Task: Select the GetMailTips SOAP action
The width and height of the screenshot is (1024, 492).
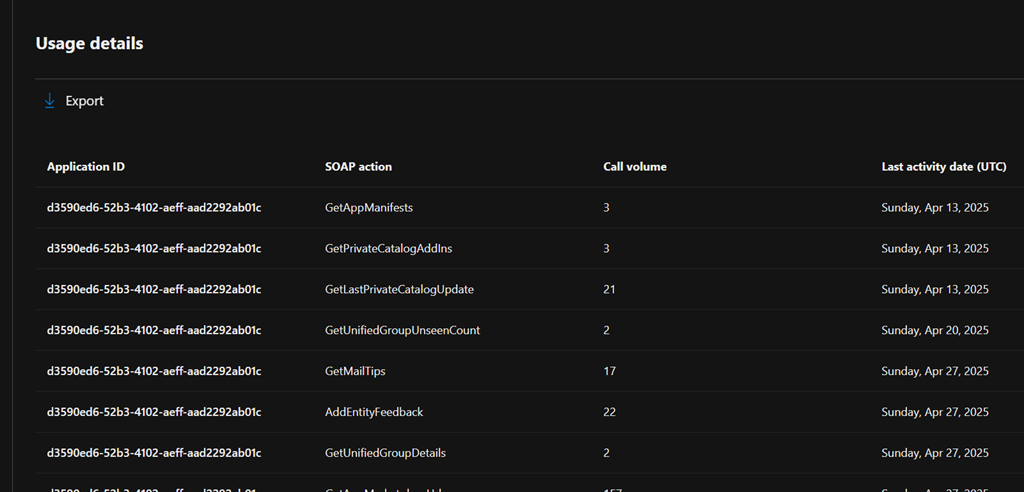Action: (355, 372)
